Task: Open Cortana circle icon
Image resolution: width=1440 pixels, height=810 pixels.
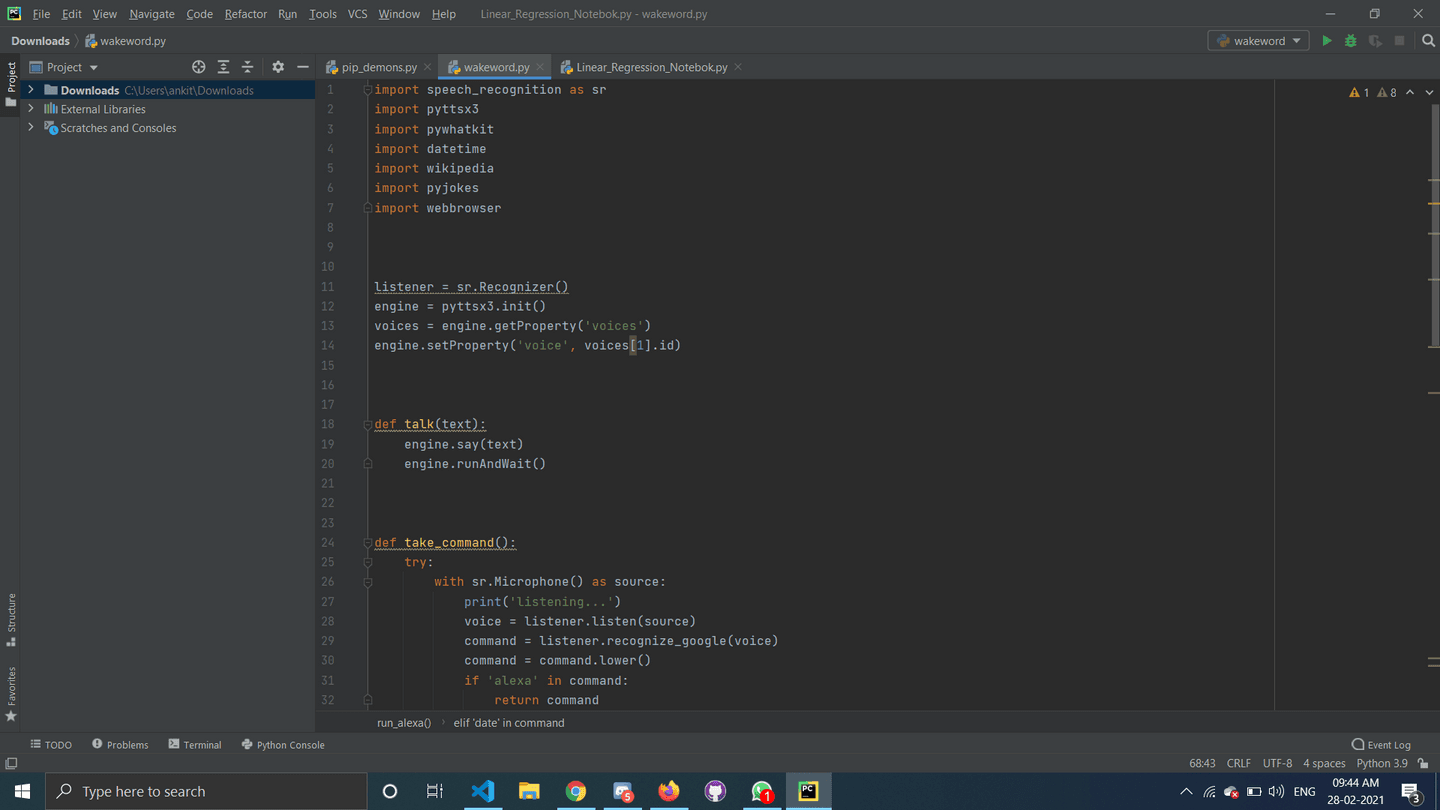Action: coord(390,791)
